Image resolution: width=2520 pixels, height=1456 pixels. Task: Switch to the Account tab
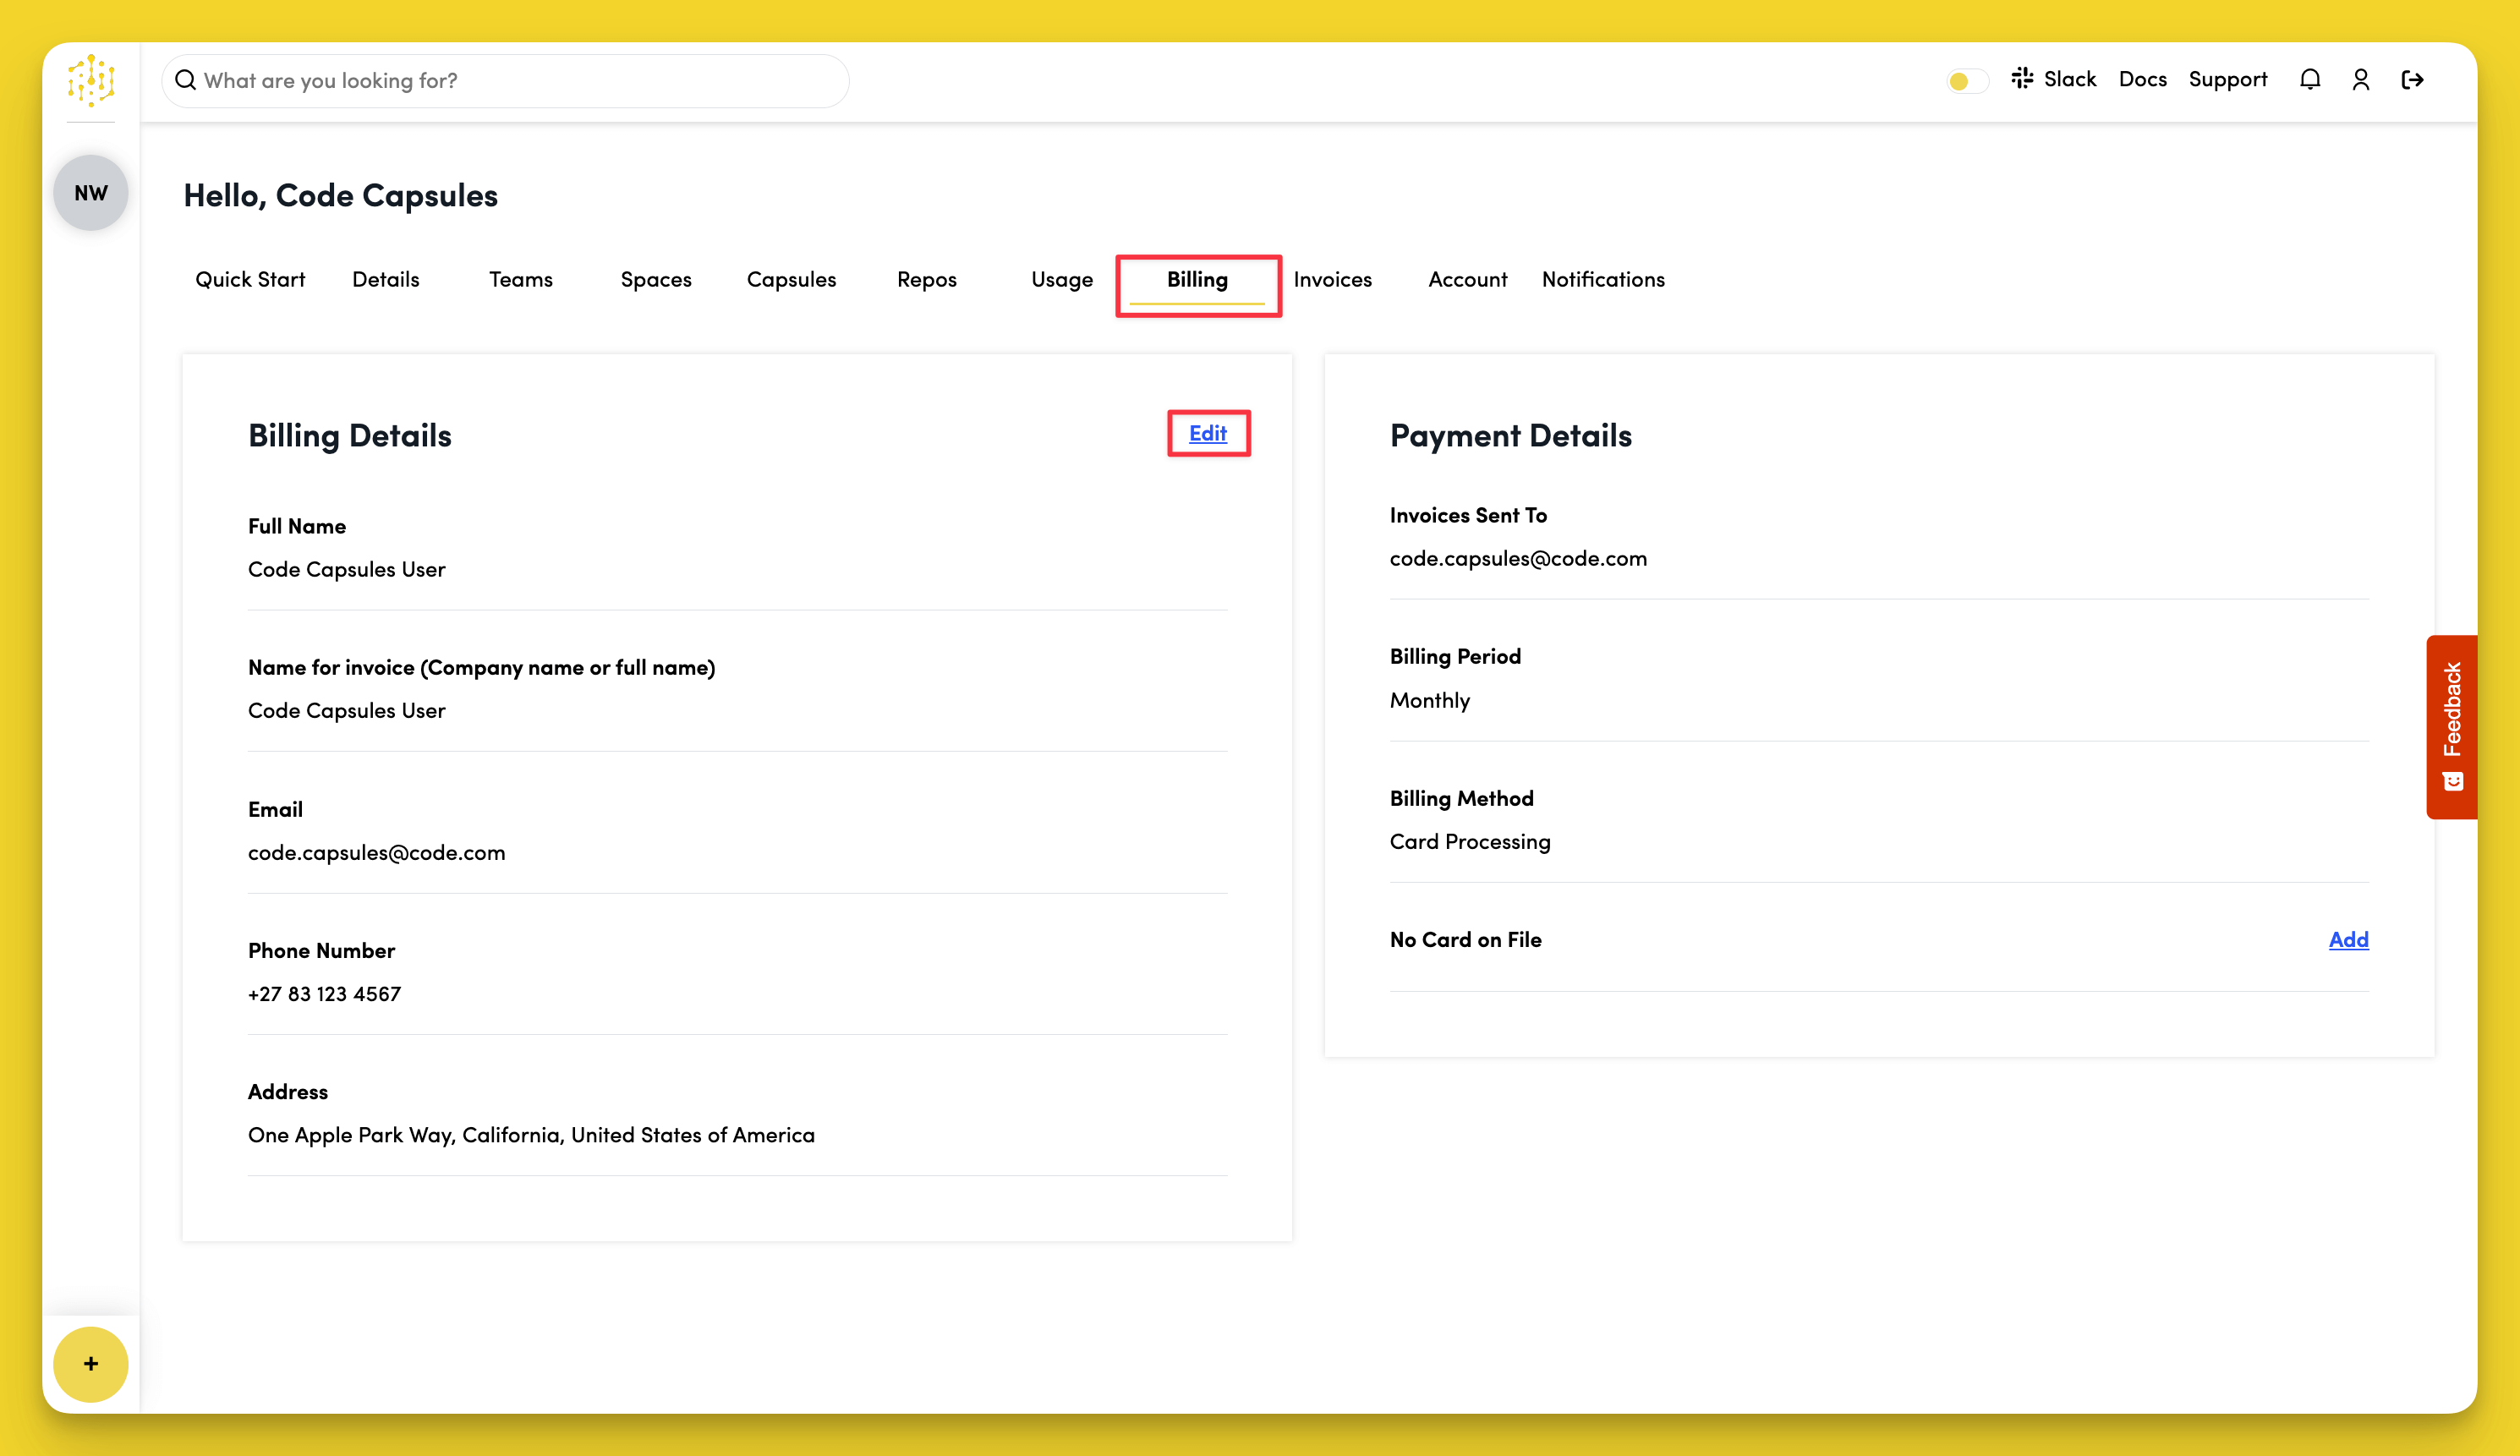click(1467, 280)
